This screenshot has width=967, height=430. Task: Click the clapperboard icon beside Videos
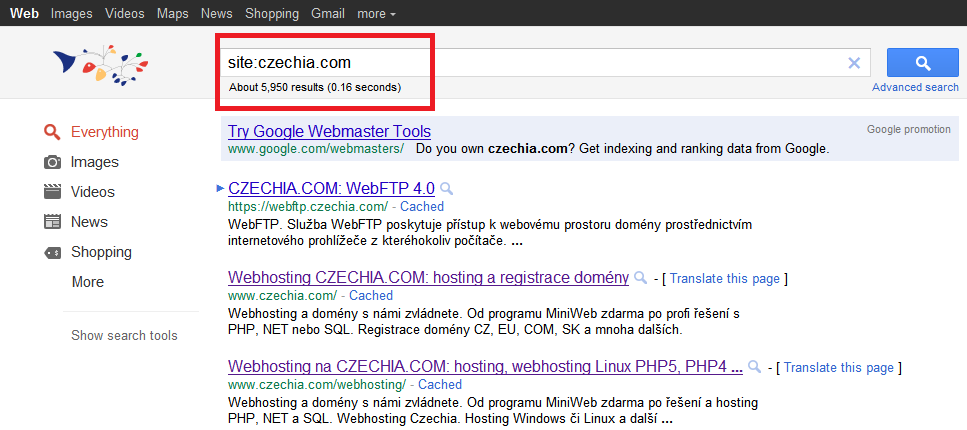pos(52,192)
